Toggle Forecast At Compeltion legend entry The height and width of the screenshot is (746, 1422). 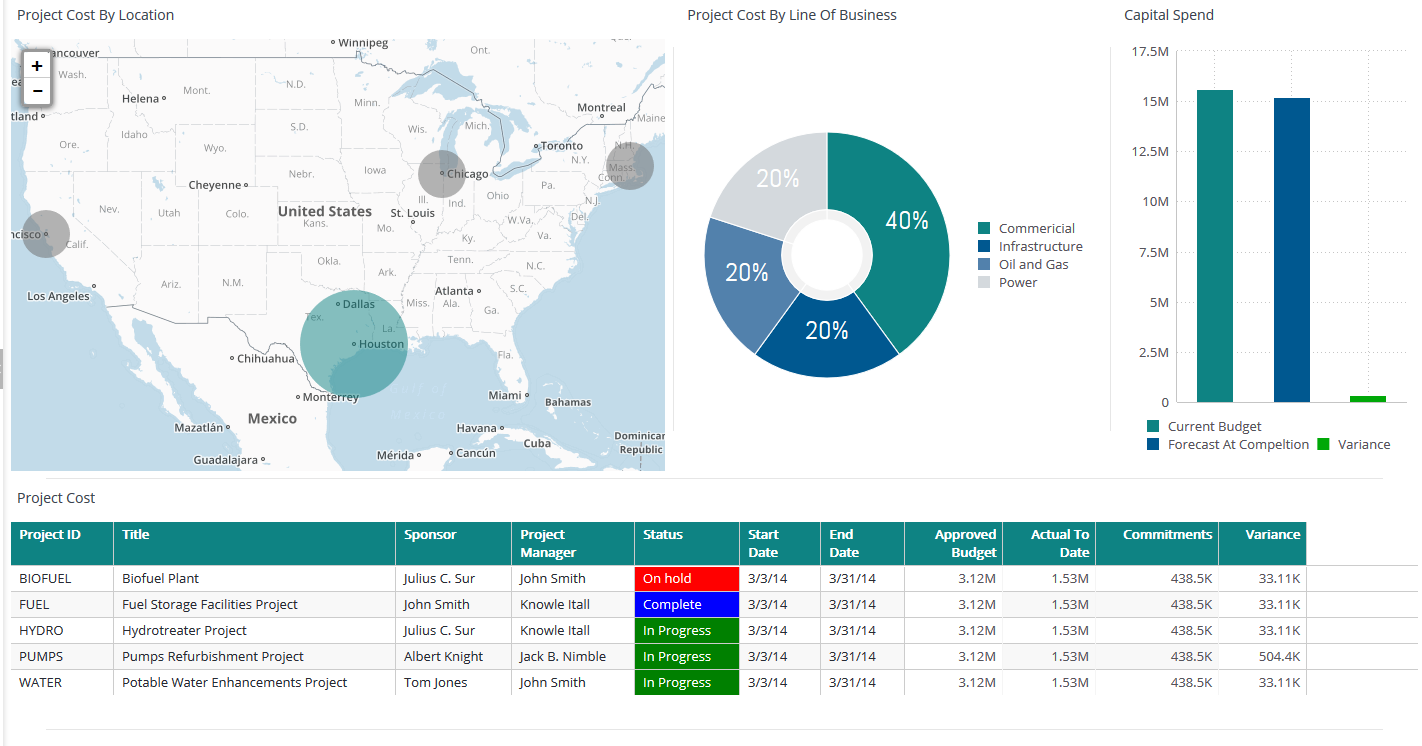1154,444
